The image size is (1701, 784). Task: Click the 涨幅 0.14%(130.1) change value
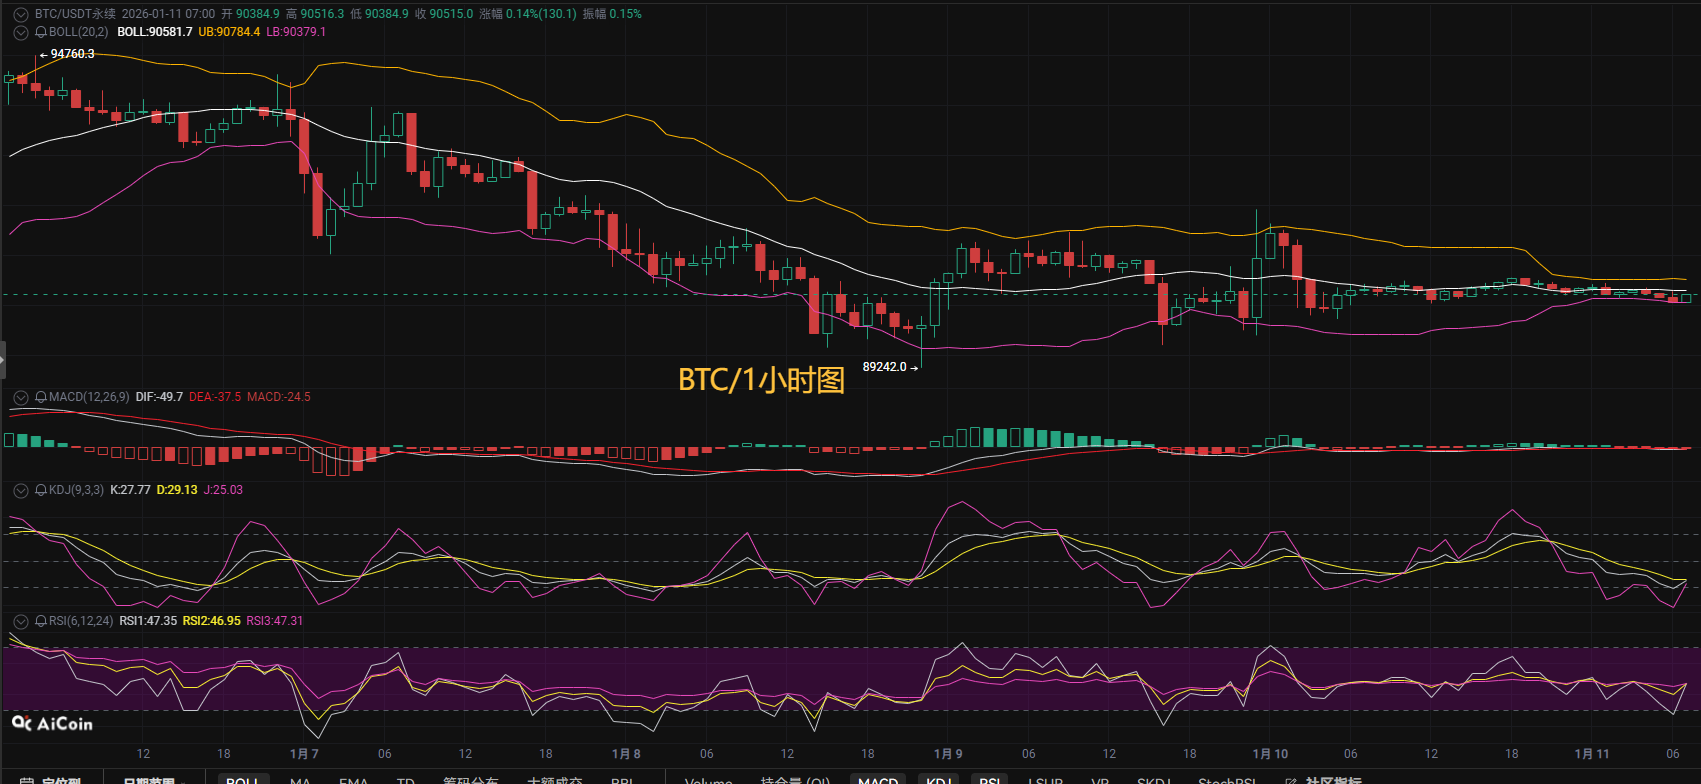[528, 14]
